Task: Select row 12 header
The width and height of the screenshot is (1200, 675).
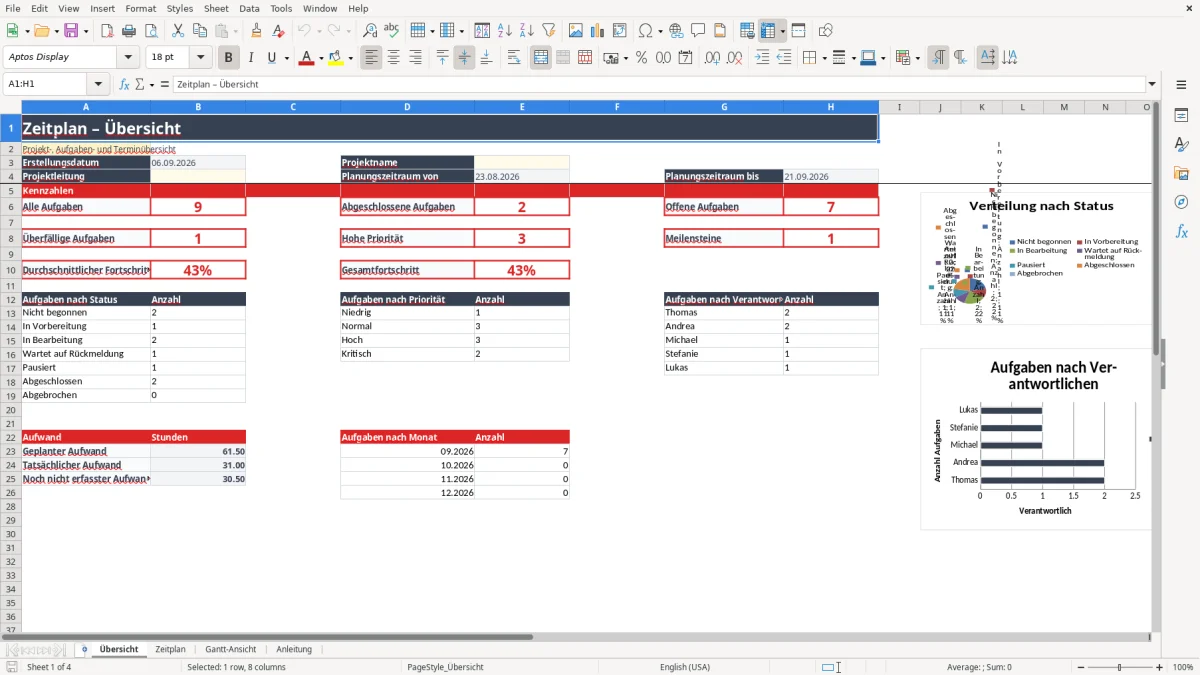Action: 10,299
